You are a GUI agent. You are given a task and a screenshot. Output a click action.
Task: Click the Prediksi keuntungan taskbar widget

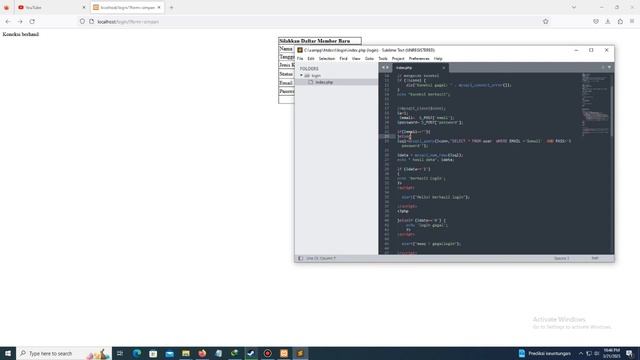point(544,353)
